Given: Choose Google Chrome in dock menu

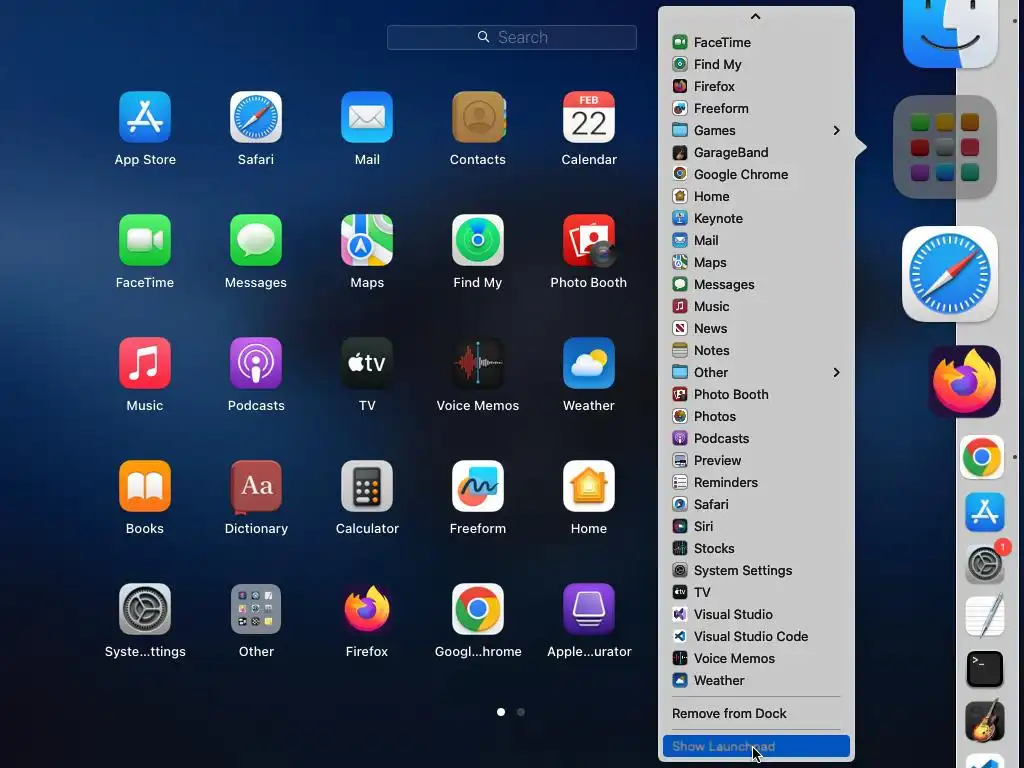Looking at the screenshot, I should click(x=756, y=174).
